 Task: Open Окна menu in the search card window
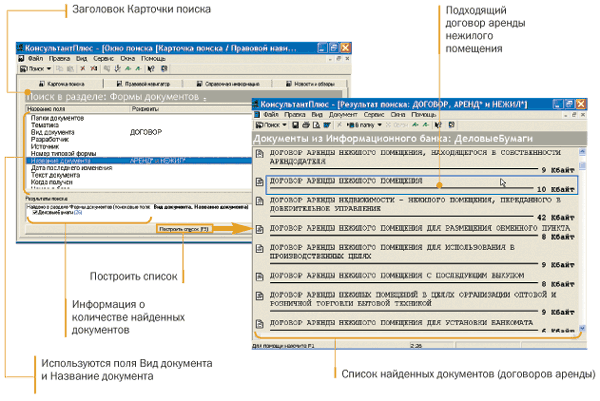(127, 59)
